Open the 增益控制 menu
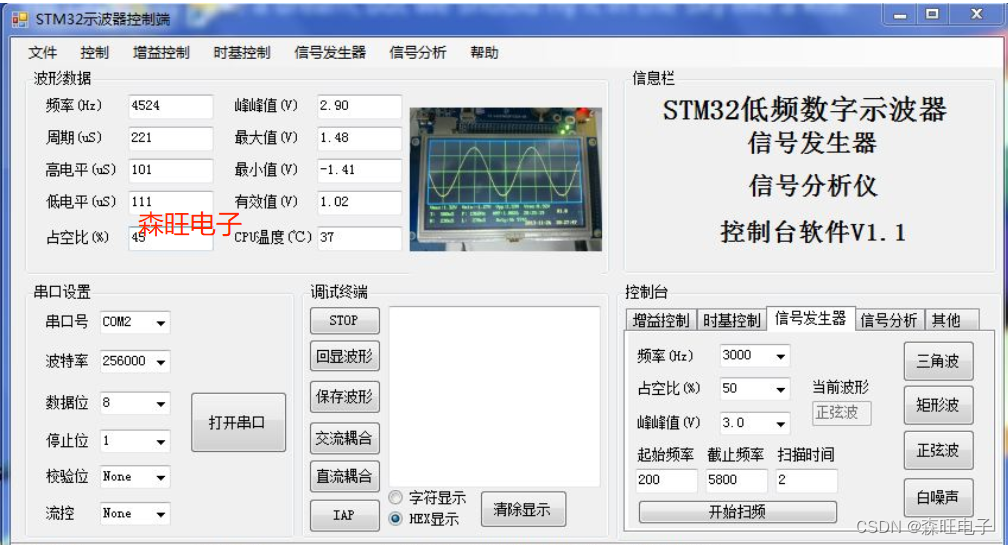 [x=161, y=53]
